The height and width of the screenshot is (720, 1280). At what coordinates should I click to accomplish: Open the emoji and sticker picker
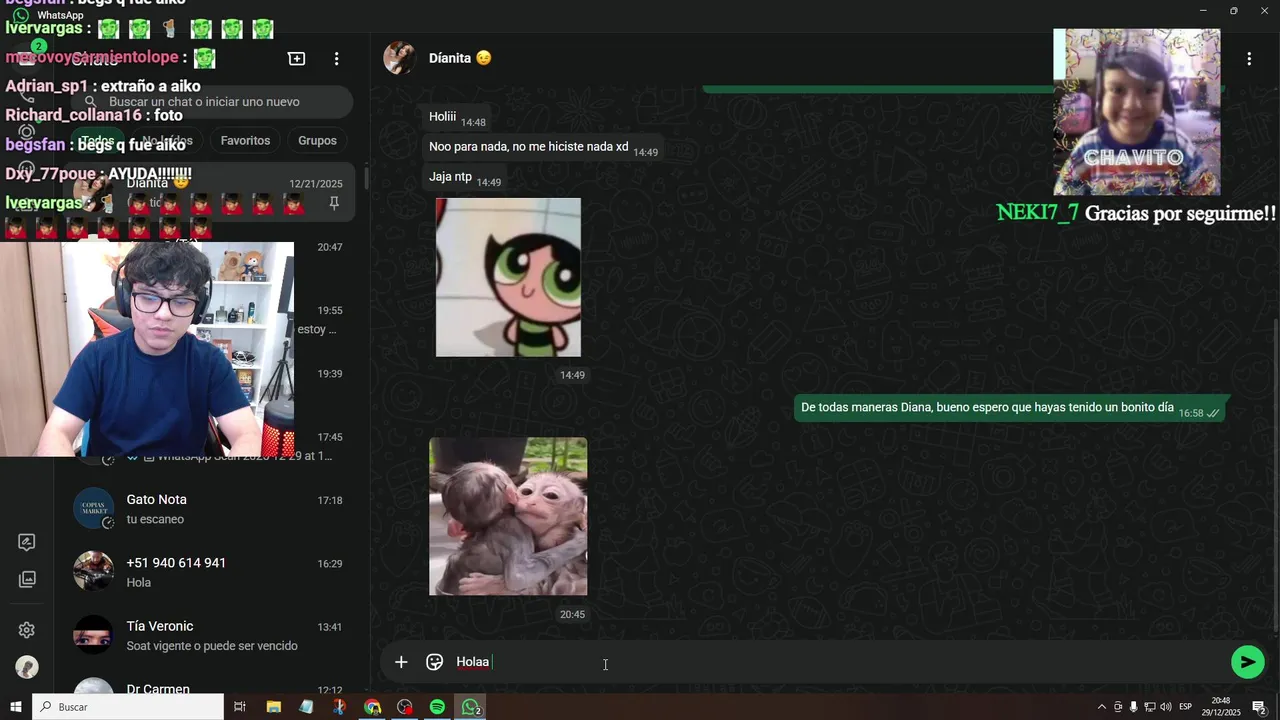(x=434, y=662)
